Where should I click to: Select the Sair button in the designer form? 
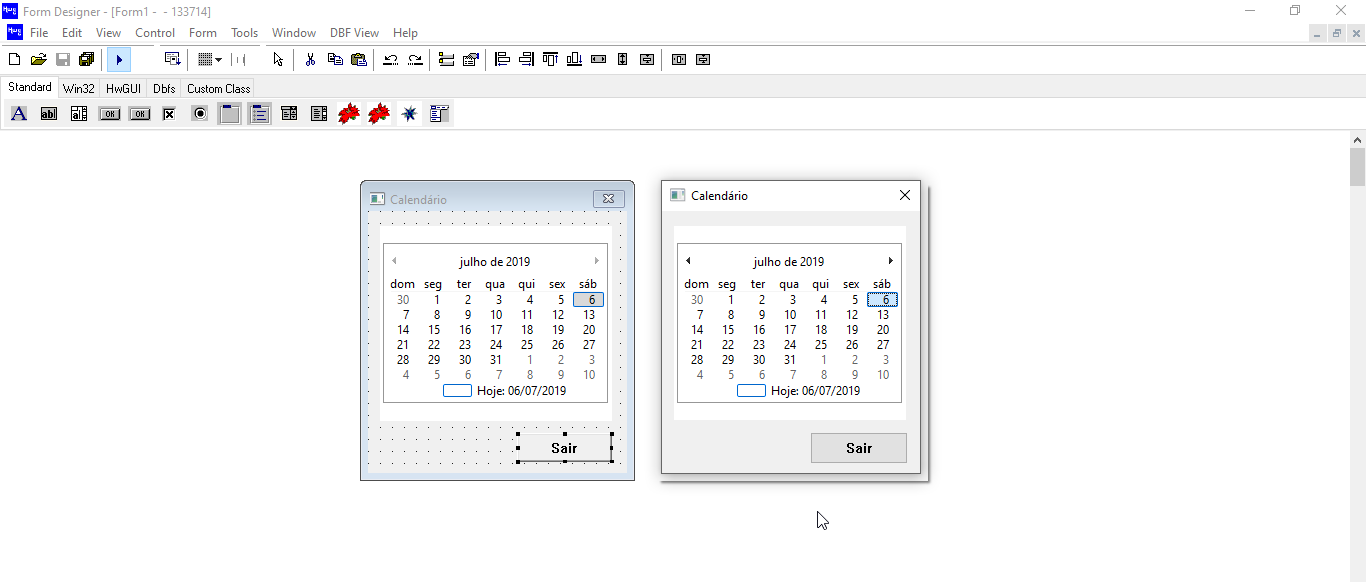(x=564, y=448)
